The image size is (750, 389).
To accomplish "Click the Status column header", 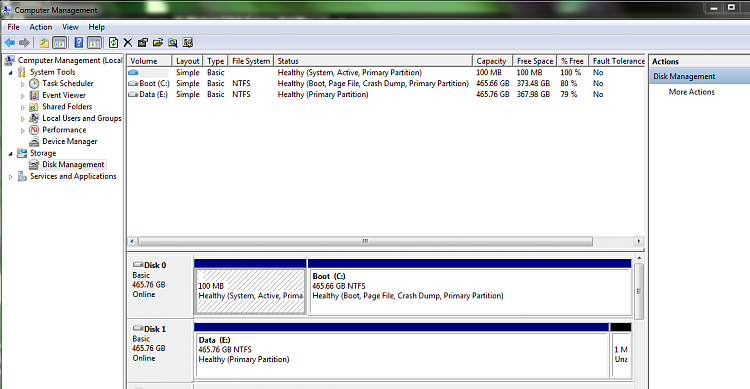I will tap(373, 61).
